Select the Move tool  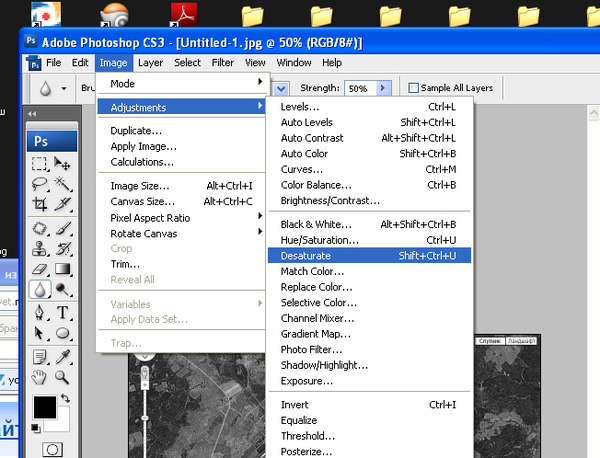click(x=62, y=164)
